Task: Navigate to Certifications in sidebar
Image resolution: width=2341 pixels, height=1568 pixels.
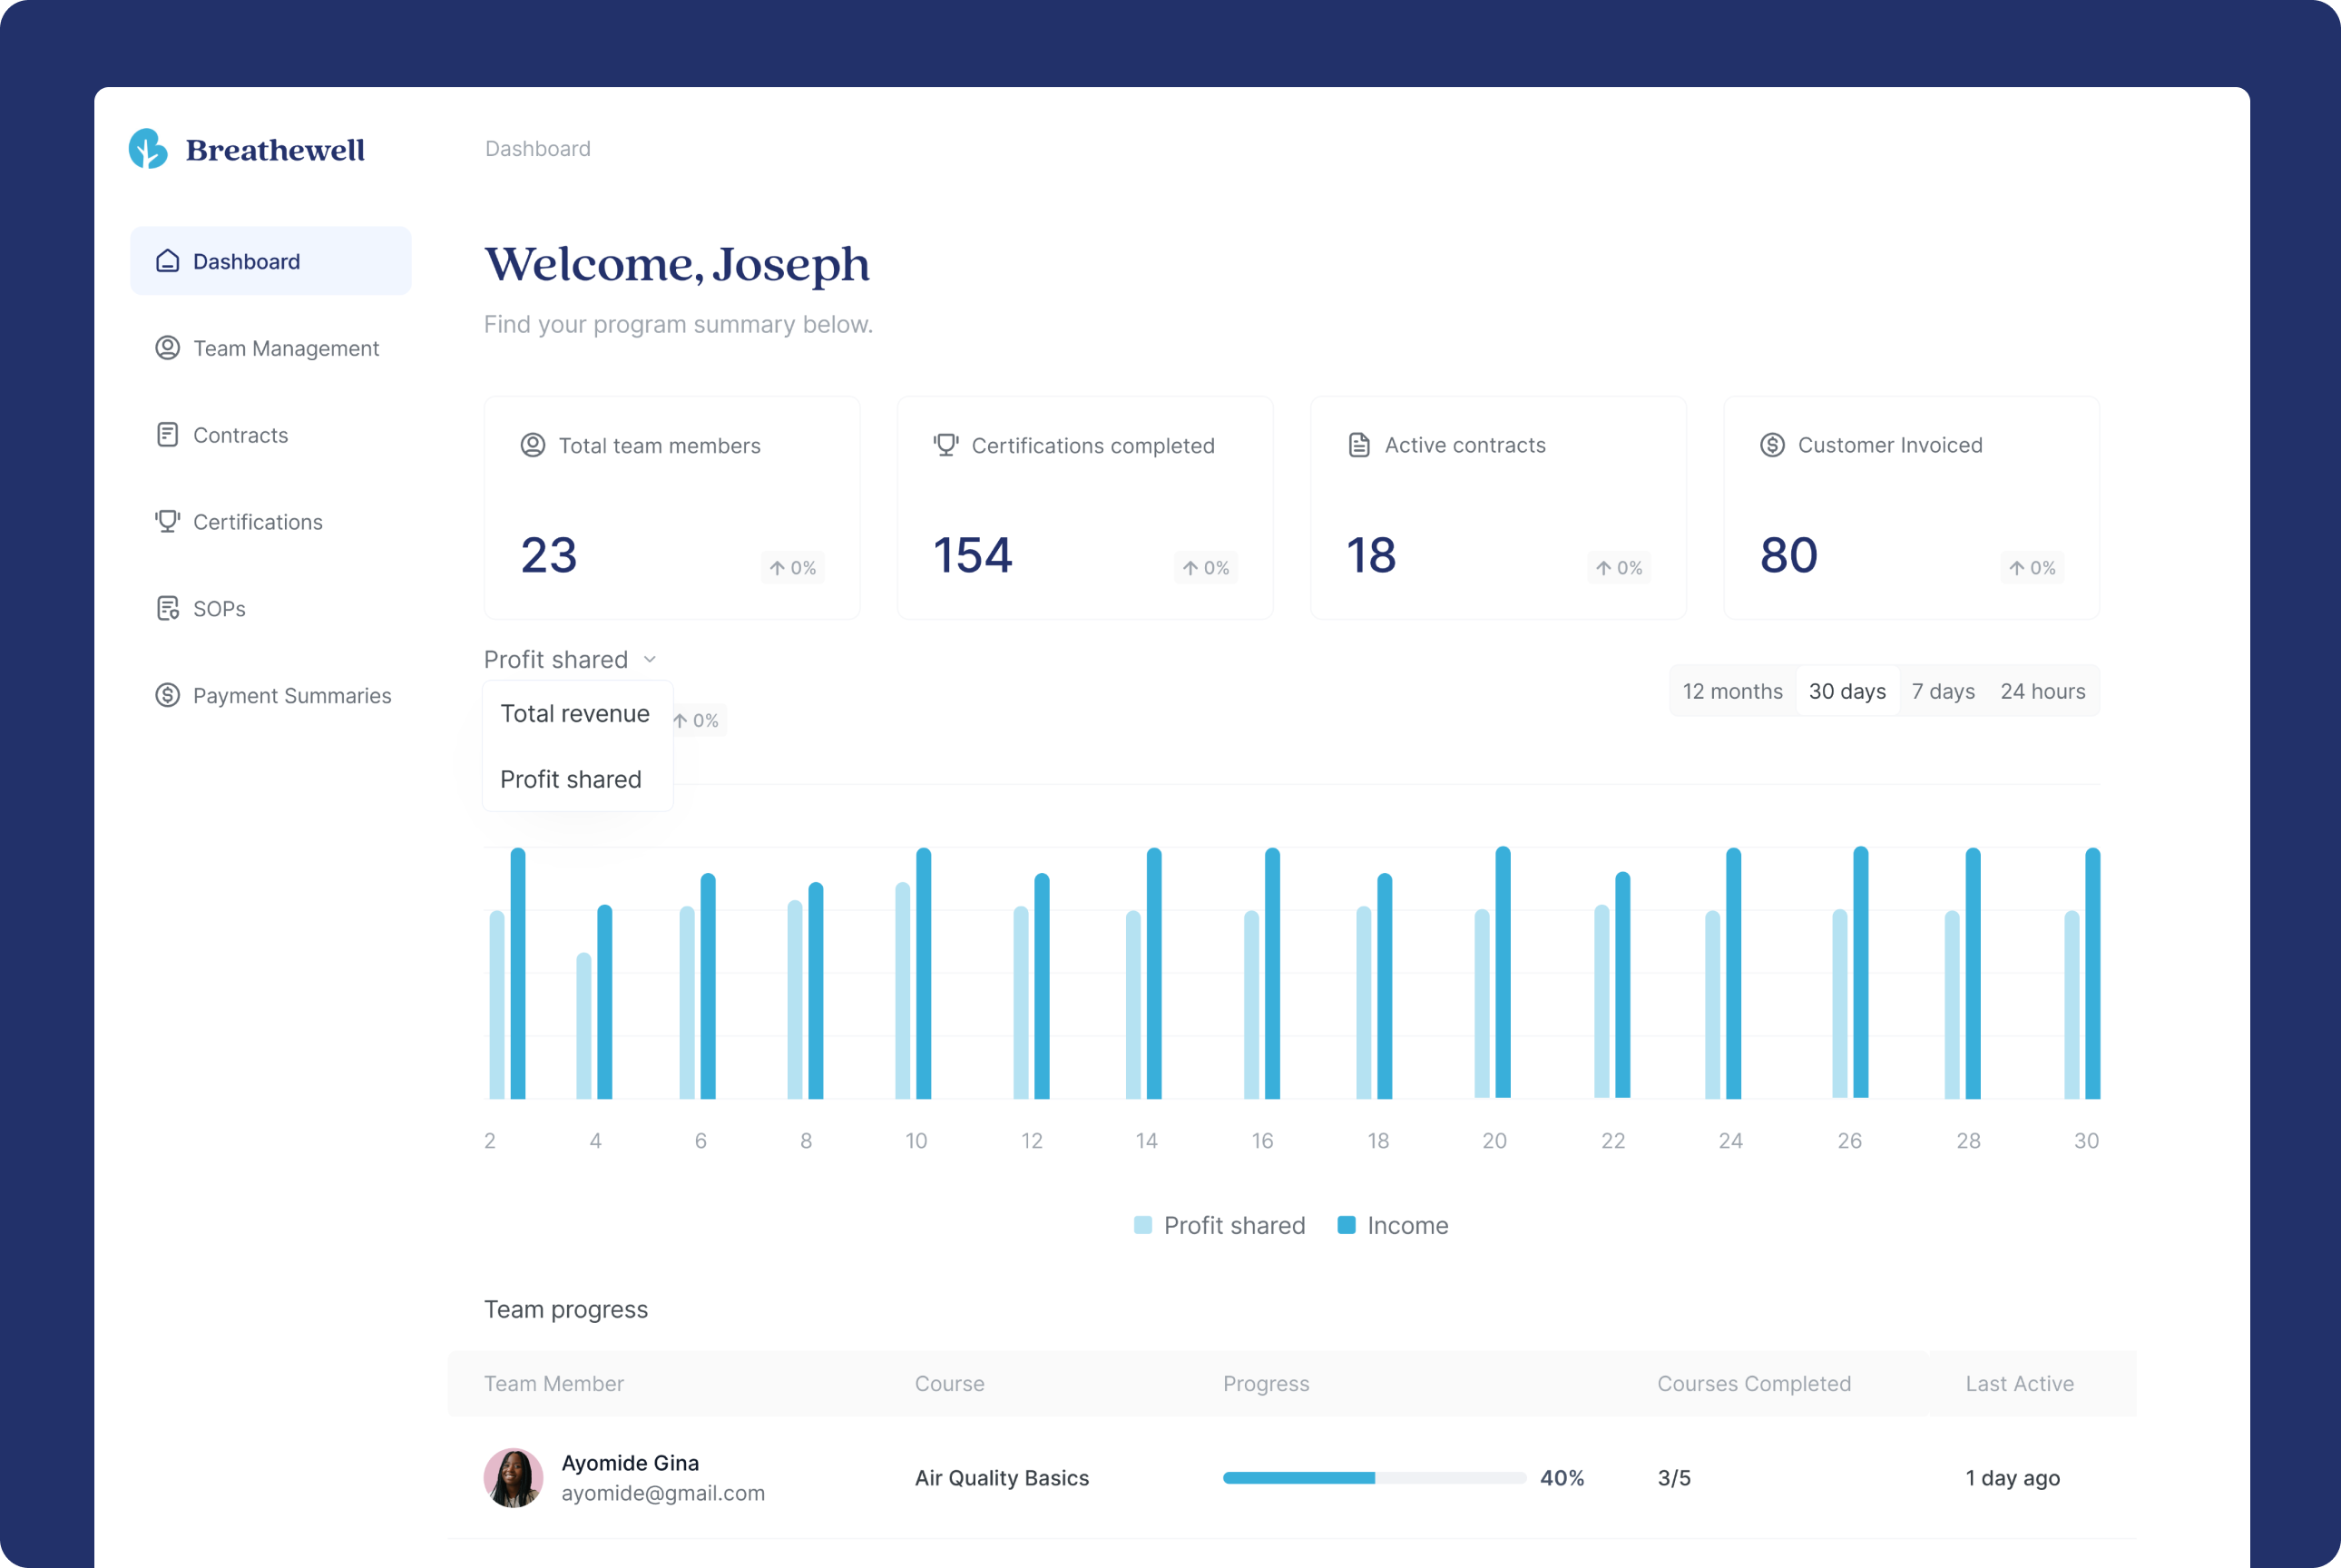Action: [x=270, y=521]
